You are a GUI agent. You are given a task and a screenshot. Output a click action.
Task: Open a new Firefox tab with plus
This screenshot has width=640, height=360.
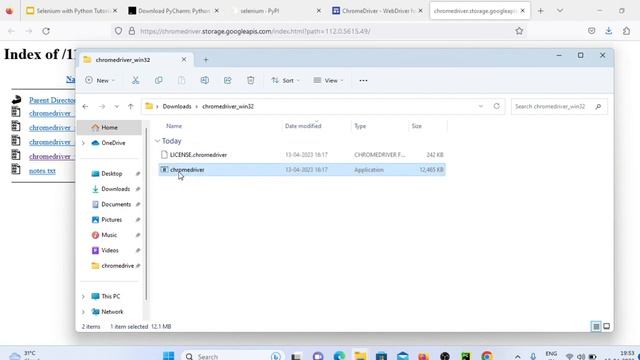click(x=541, y=11)
